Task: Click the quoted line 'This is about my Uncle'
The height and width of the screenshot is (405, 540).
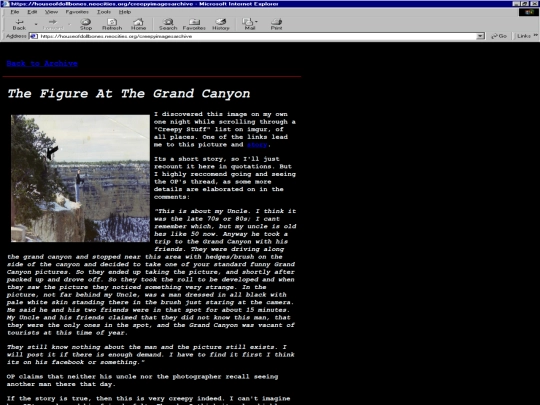Action: tap(202, 211)
